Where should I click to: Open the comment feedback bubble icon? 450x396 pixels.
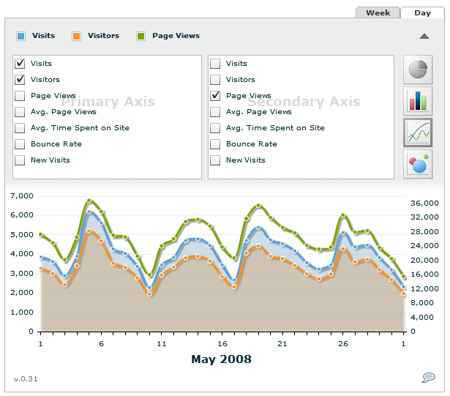click(428, 377)
